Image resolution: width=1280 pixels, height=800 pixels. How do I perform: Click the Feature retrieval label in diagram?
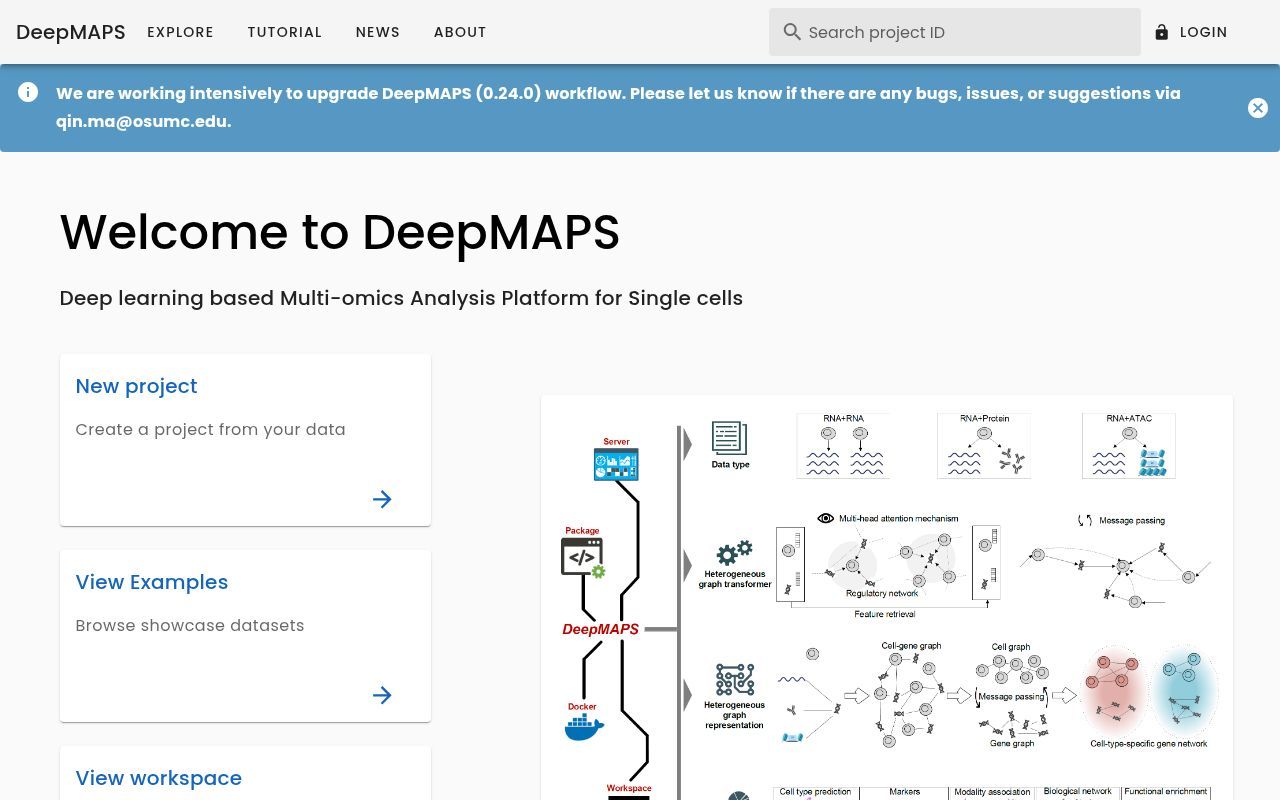click(885, 614)
